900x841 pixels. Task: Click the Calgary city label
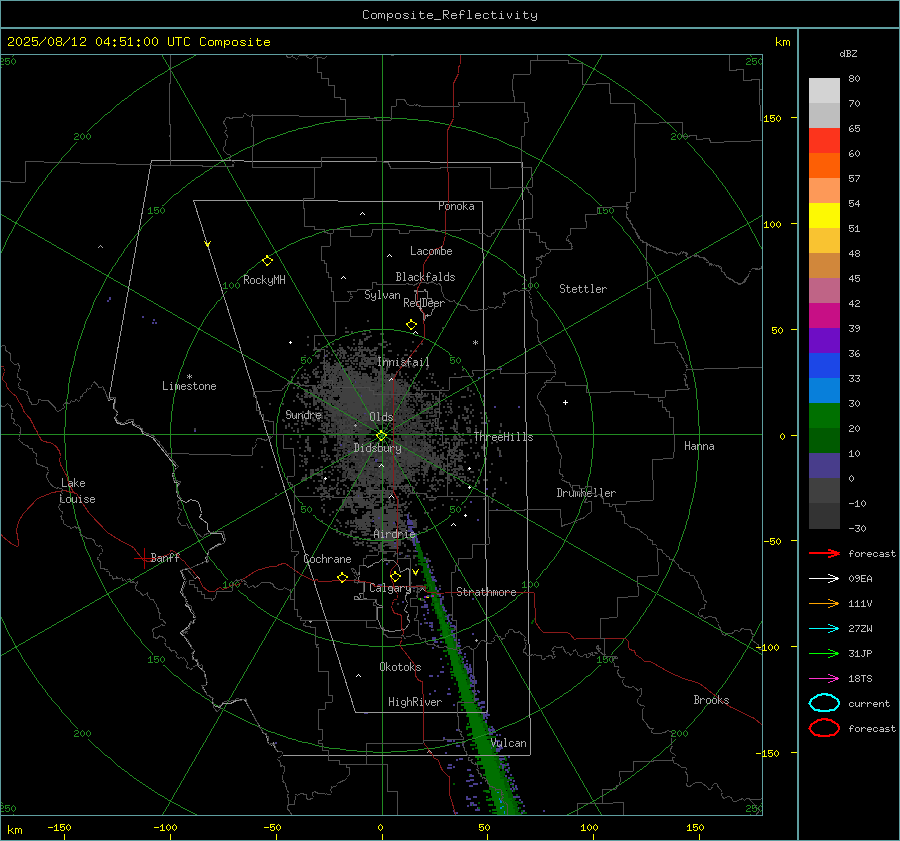[x=390, y=588]
